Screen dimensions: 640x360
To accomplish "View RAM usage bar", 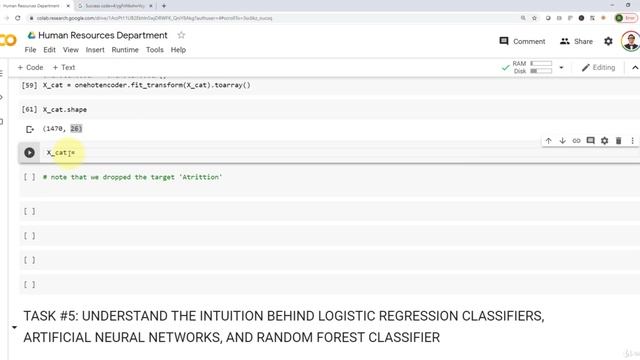I will [541, 63].
